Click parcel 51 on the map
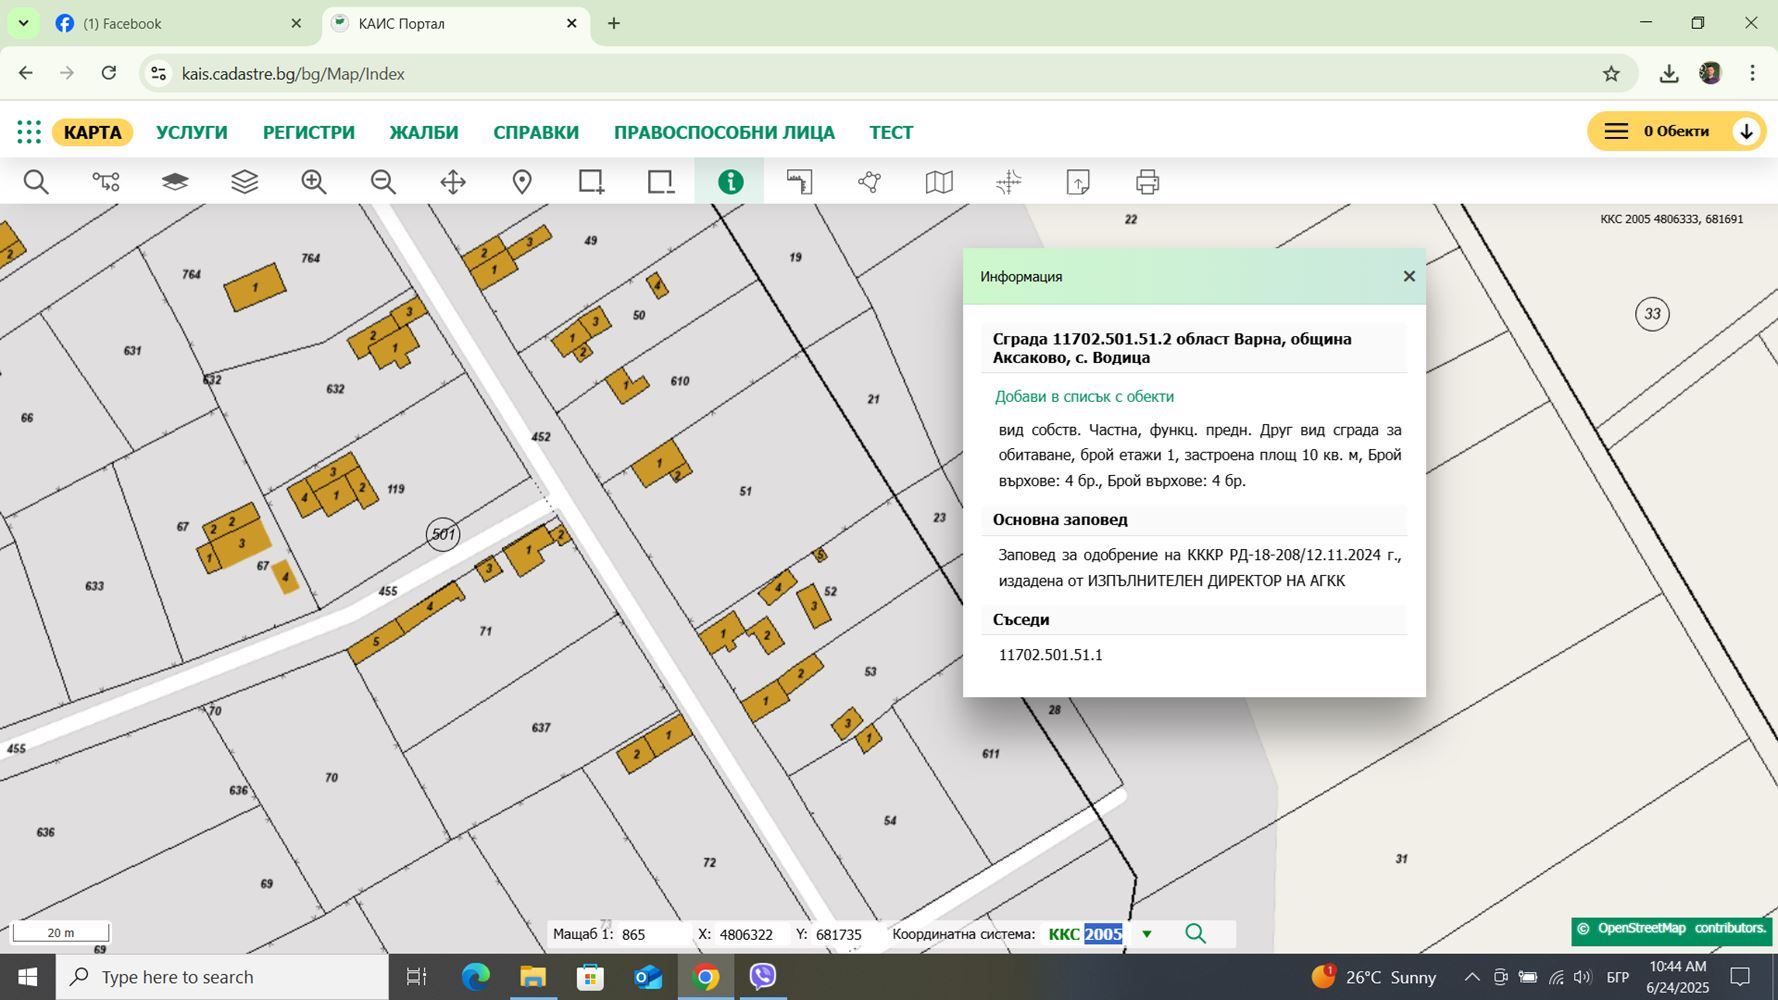This screenshot has width=1778, height=1000. click(745, 491)
